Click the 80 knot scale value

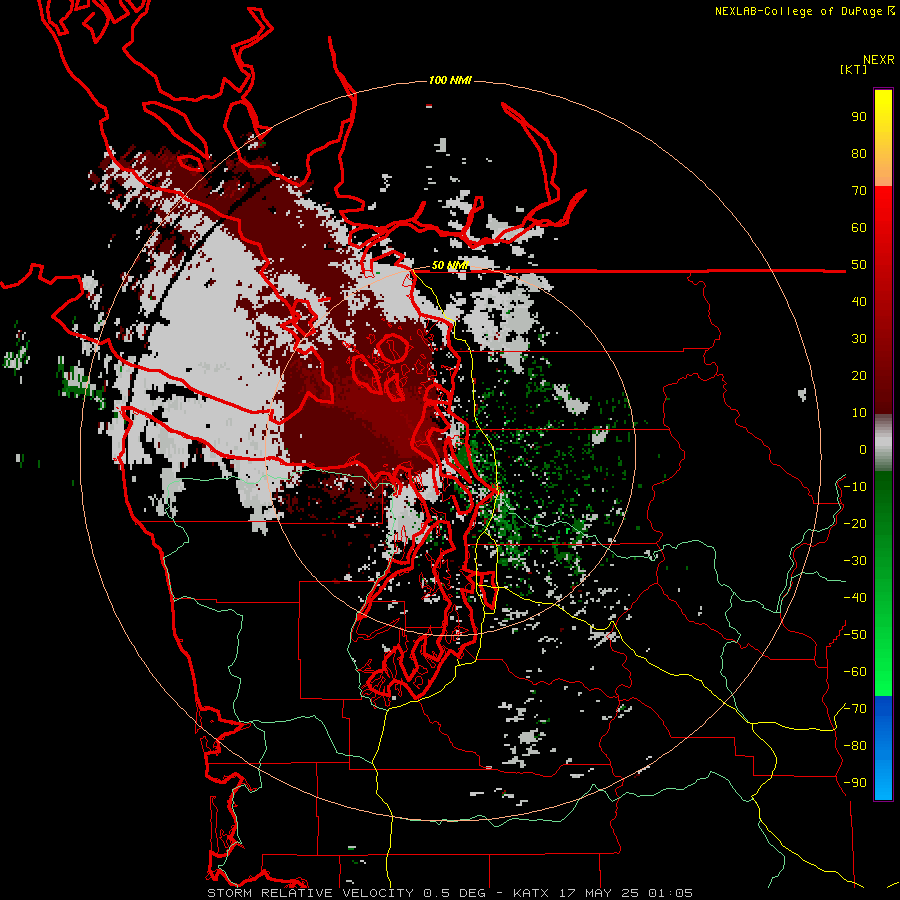[859, 154]
